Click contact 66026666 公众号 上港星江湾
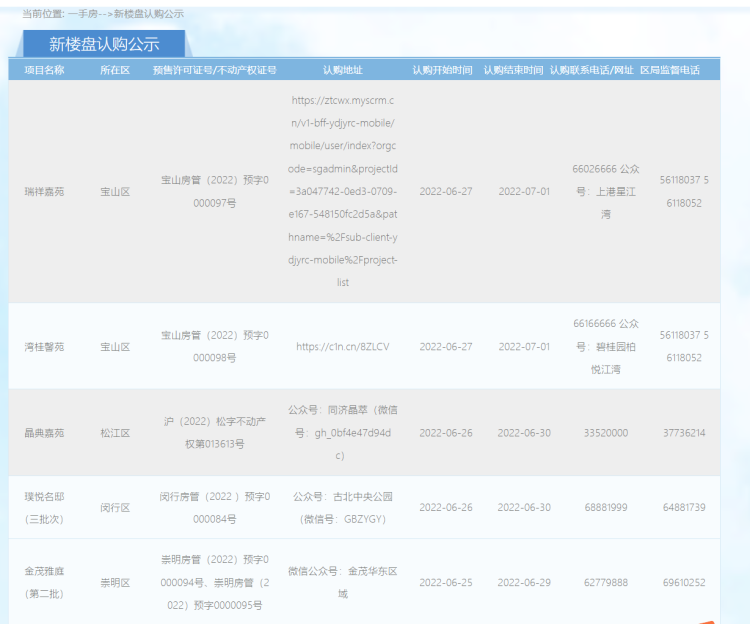The width and height of the screenshot is (750, 624). pyautogui.click(x=606, y=192)
